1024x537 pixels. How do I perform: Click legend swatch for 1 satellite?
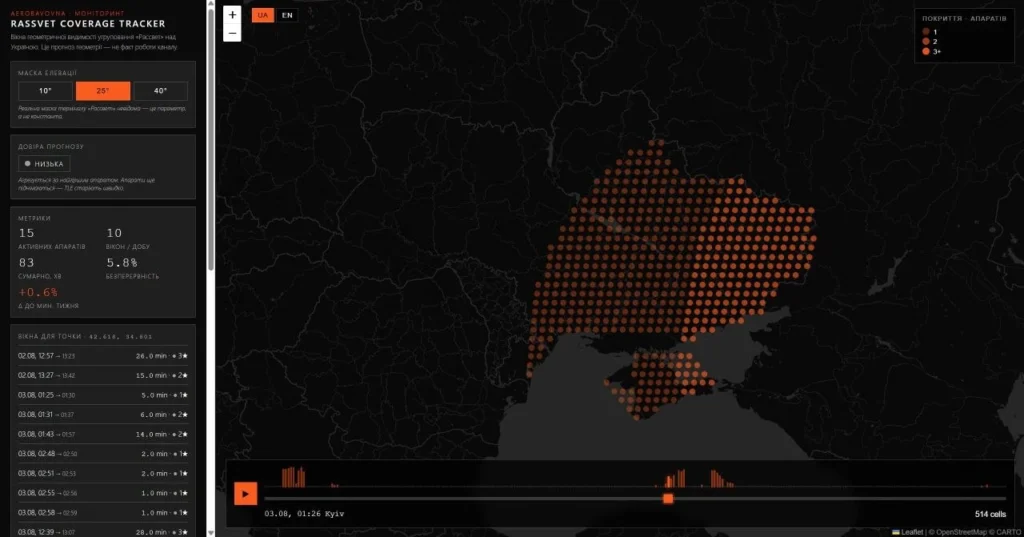[926, 31]
